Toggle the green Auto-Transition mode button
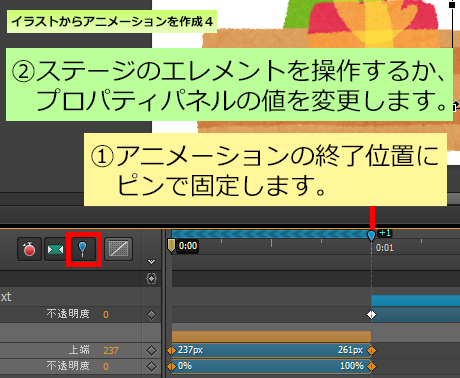Viewport: 460px width, 378px height. tap(55, 249)
